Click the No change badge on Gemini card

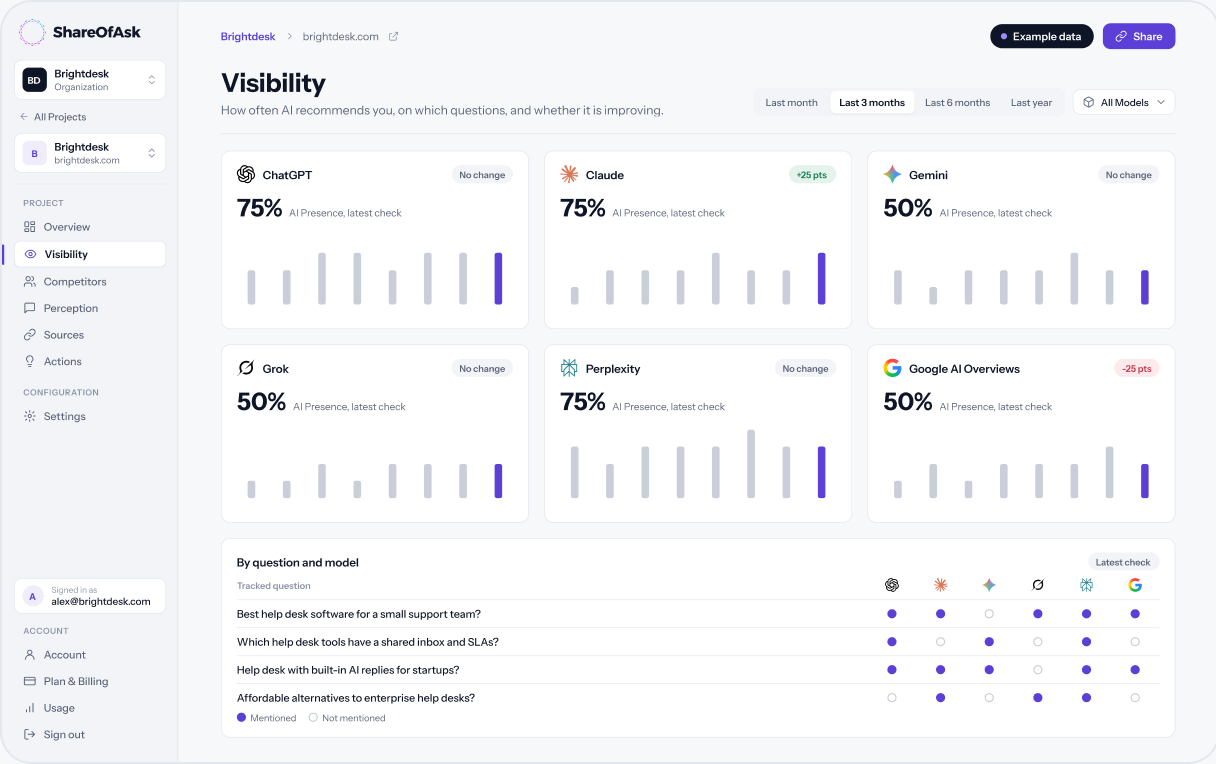point(1128,175)
